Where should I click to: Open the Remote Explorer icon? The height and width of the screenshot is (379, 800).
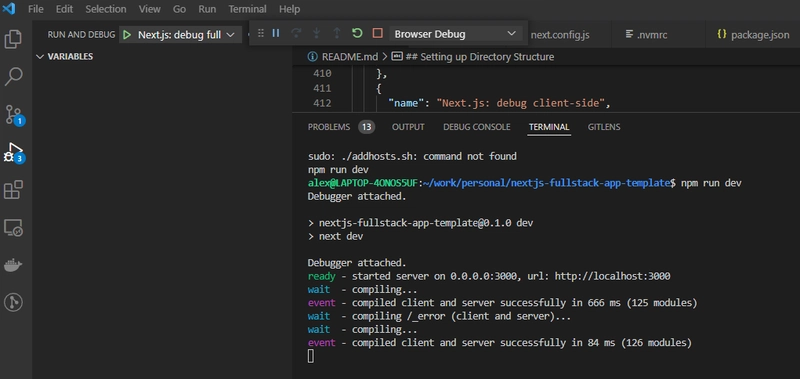(13, 228)
